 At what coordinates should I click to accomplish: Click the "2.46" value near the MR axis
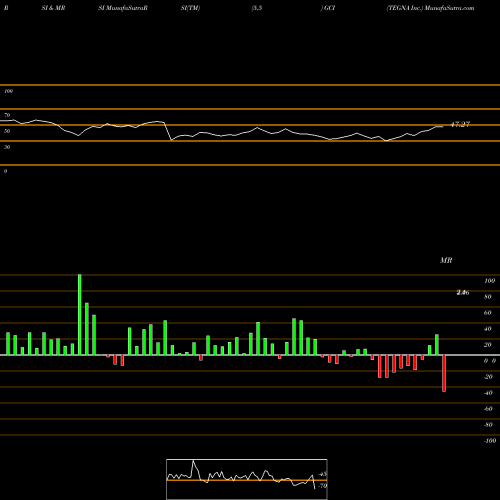(463, 292)
